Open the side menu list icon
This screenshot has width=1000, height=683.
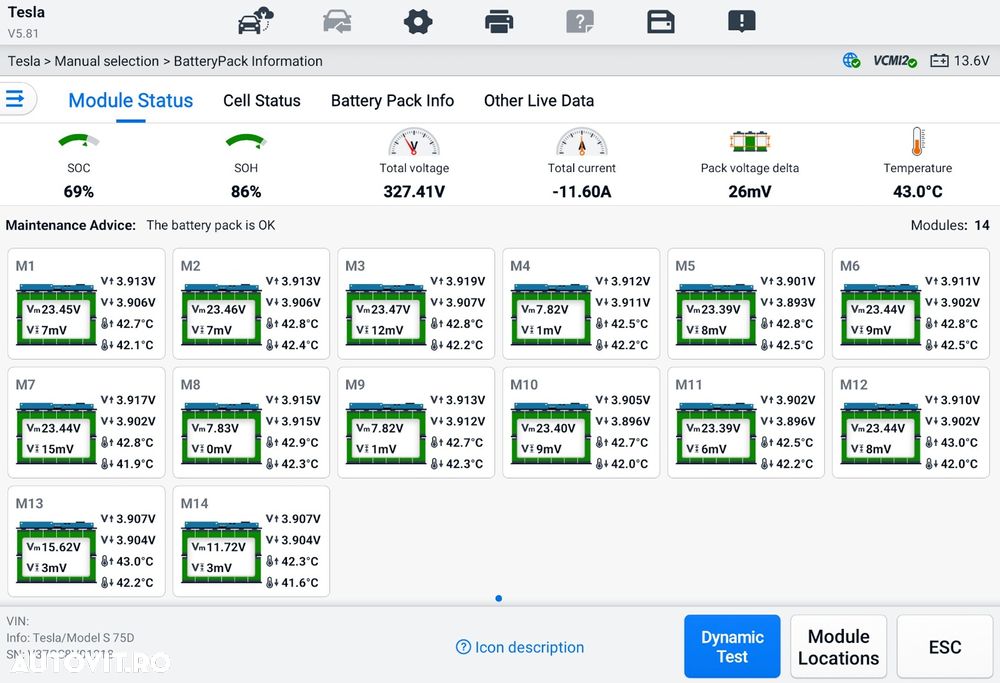click(15, 99)
